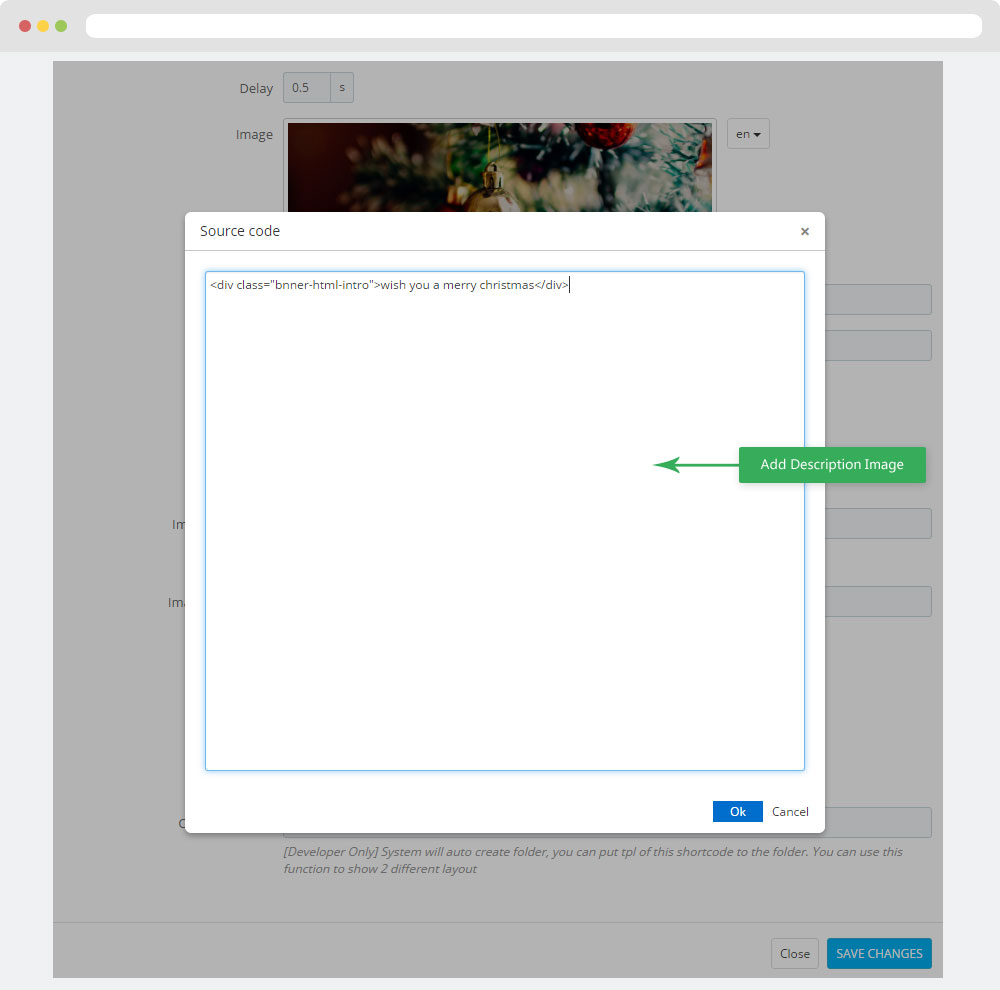Click the 's' seconds unit next to Delay
Viewport: 1000px width, 990px height.
pos(342,88)
